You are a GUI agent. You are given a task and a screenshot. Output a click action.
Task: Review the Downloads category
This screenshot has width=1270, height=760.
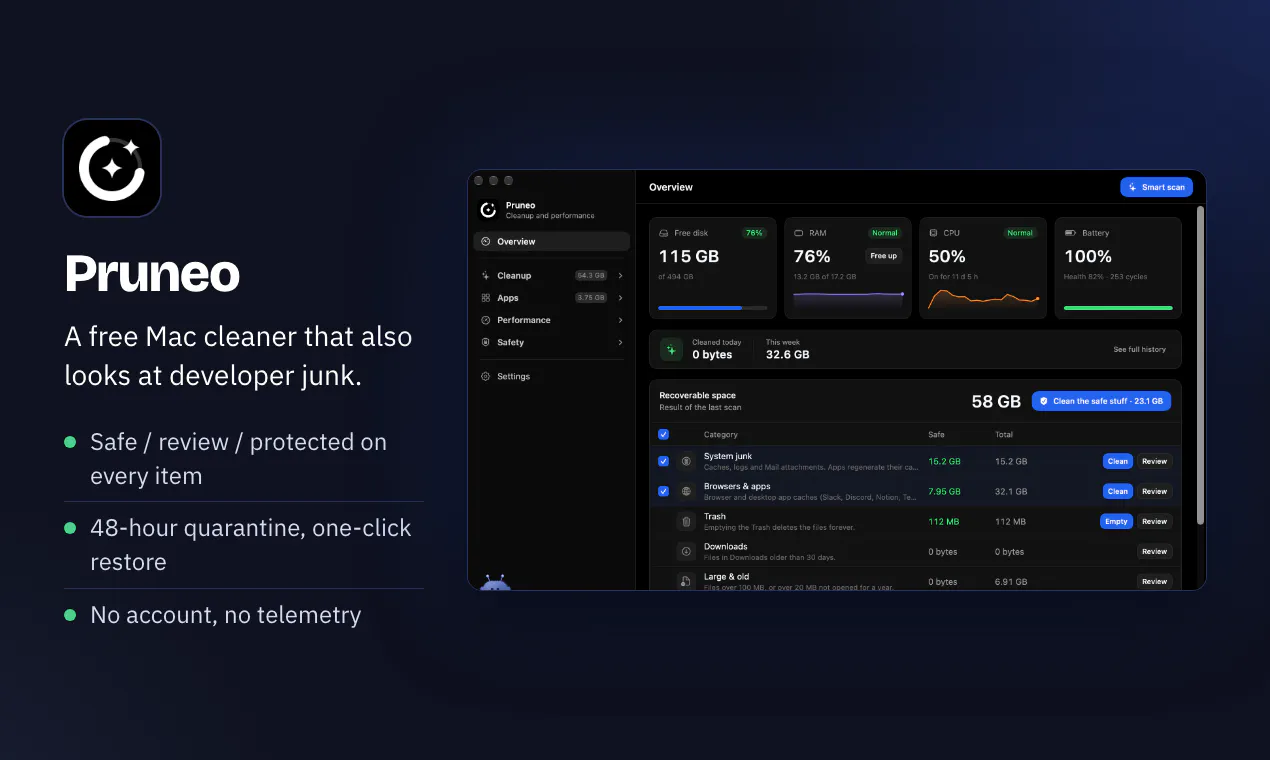click(x=1154, y=552)
